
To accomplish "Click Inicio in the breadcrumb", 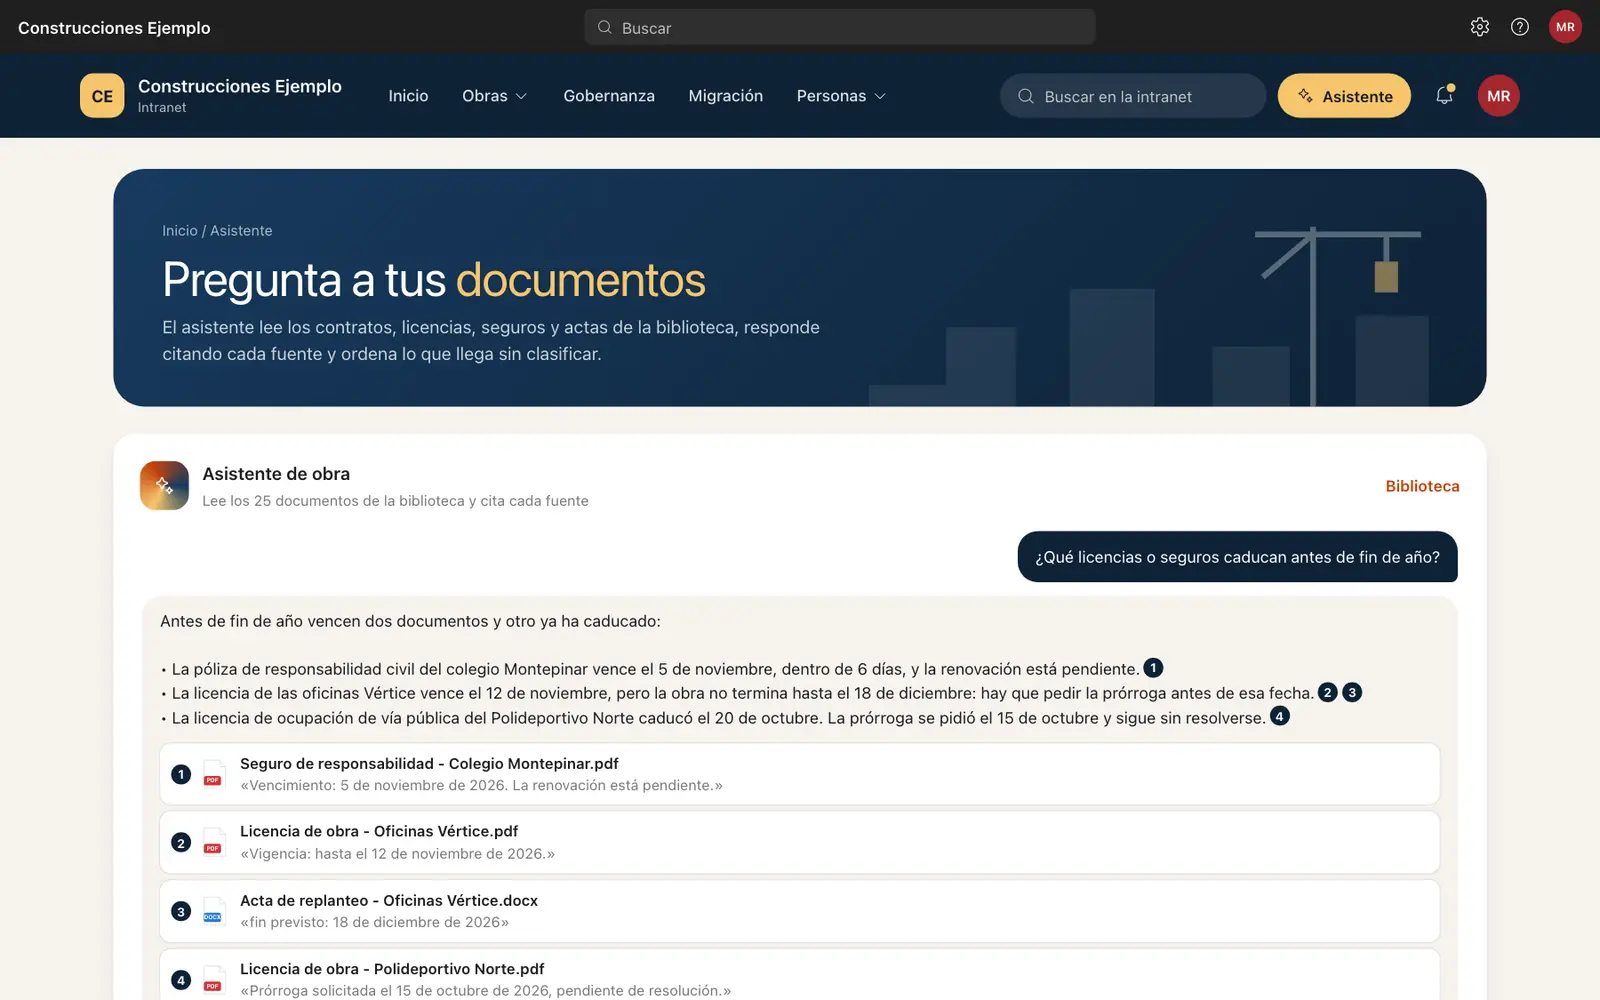I will click(180, 231).
